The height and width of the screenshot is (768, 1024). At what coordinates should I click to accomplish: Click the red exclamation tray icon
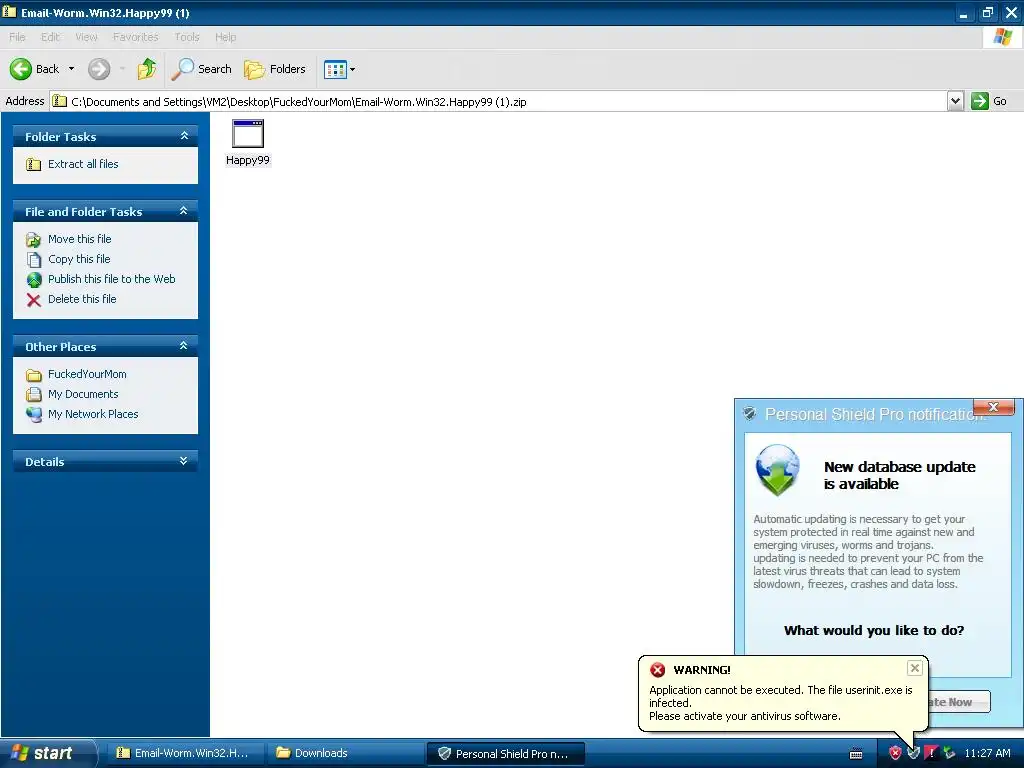tap(931, 753)
